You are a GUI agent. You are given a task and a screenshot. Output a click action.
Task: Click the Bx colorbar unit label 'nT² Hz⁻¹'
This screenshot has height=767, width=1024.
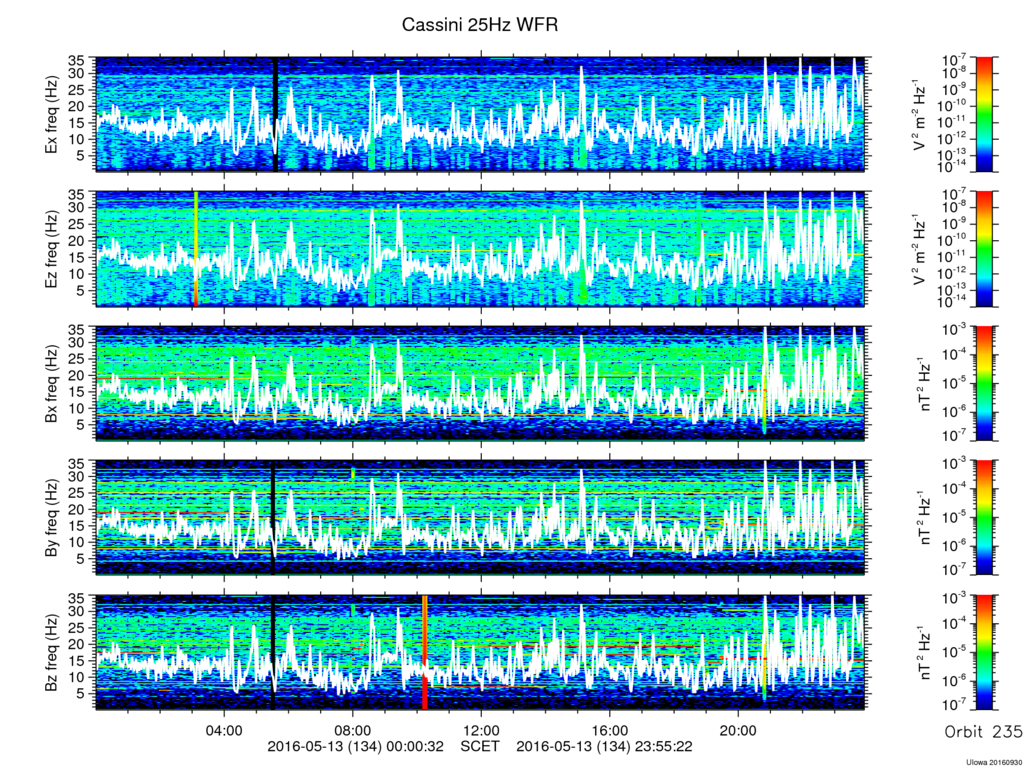pyautogui.click(x=926, y=383)
